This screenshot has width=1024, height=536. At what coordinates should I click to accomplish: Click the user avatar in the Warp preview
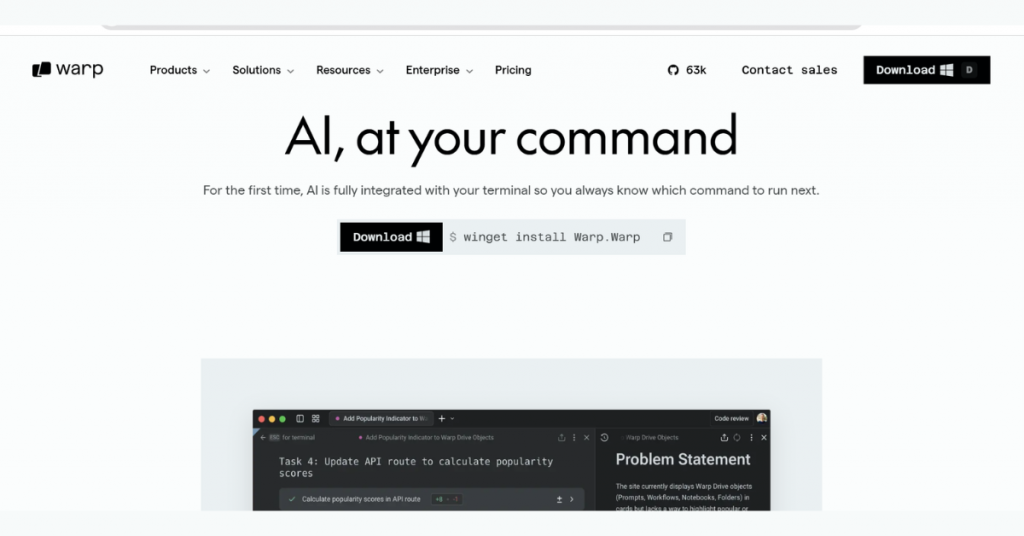[x=761, y=418]
